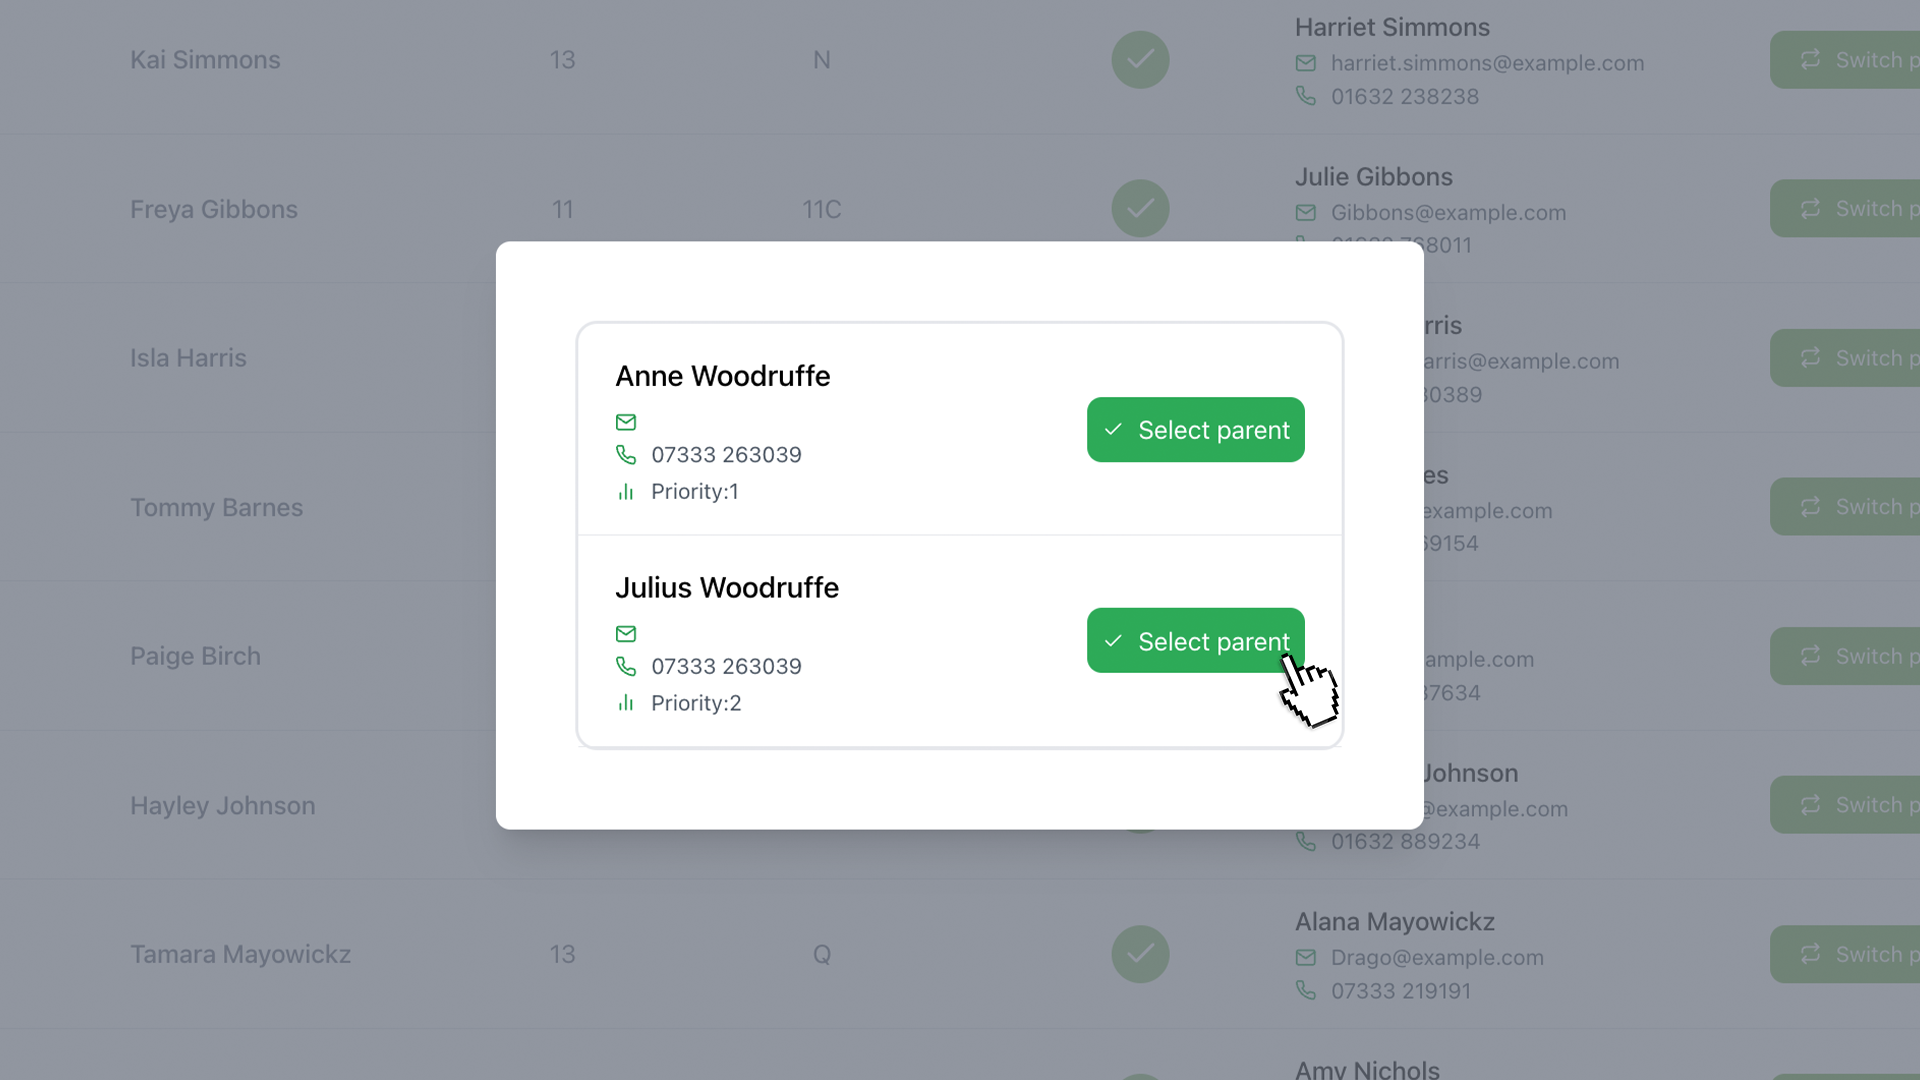
Task: Open the harriet.simmons@example.com email link
Action: [1487, 63]
